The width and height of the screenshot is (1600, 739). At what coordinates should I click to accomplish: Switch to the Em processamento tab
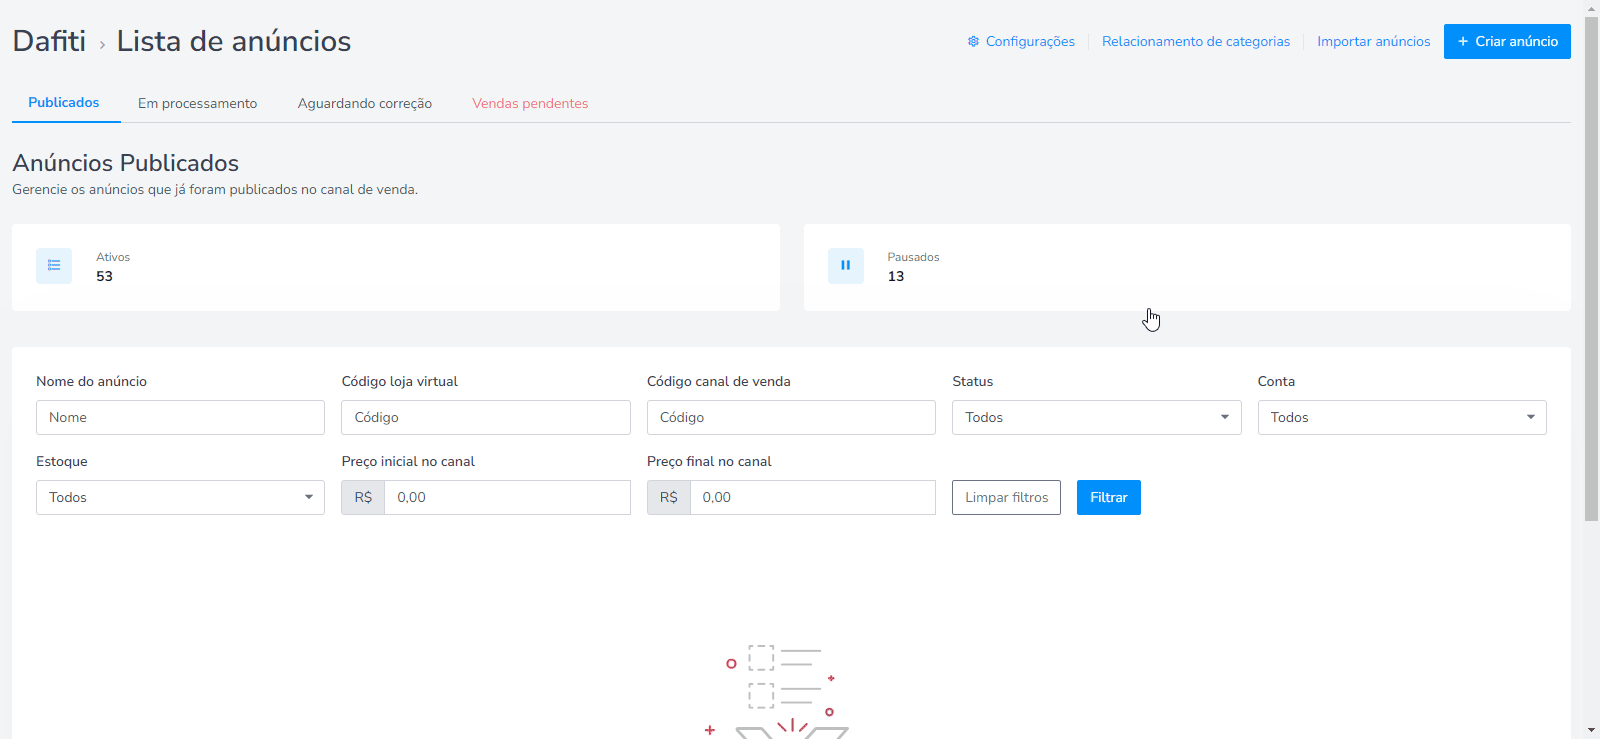pos(197,104)
